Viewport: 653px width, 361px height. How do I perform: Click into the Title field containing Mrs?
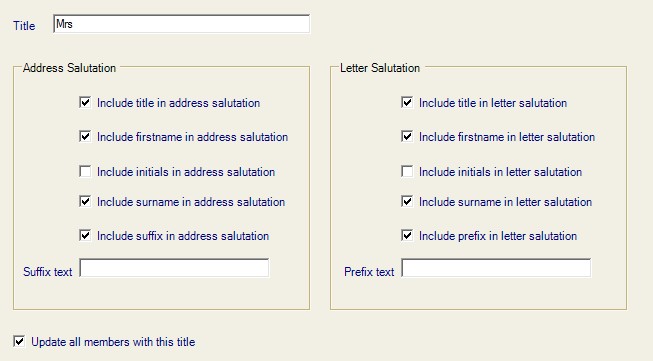point(182,24)
